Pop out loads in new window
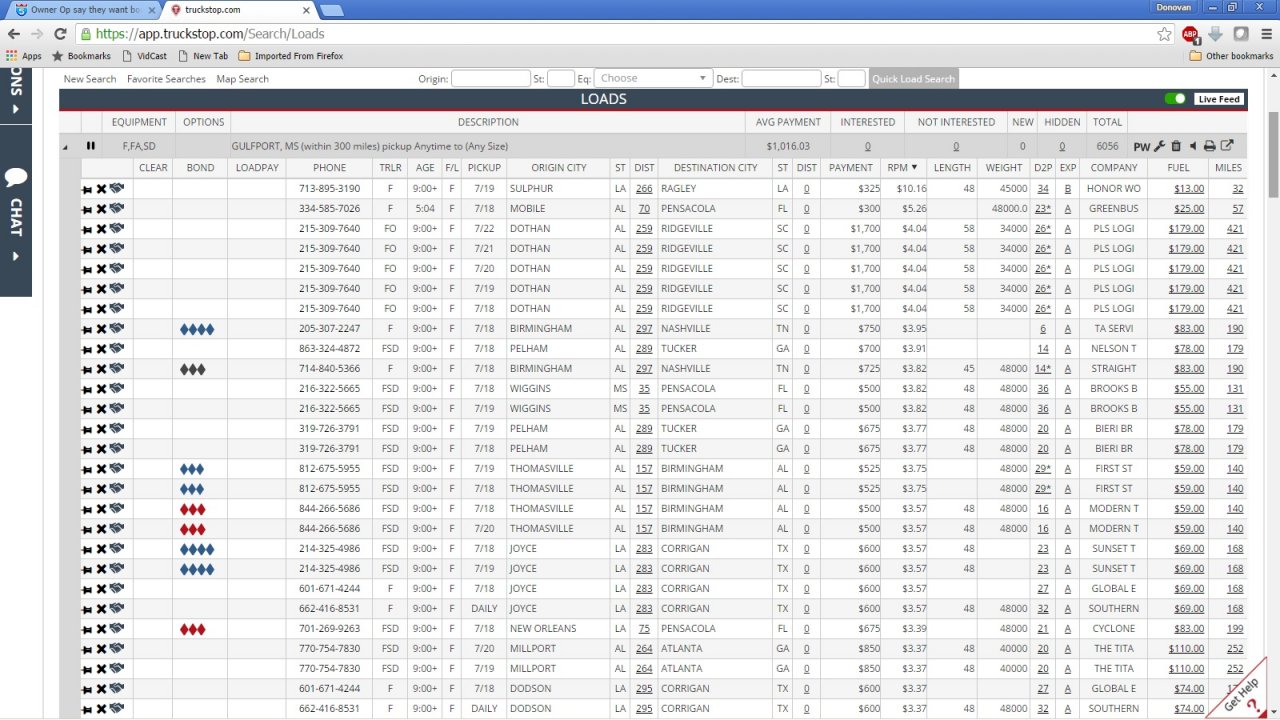 pyautogui.click(x=1227, y=146)
